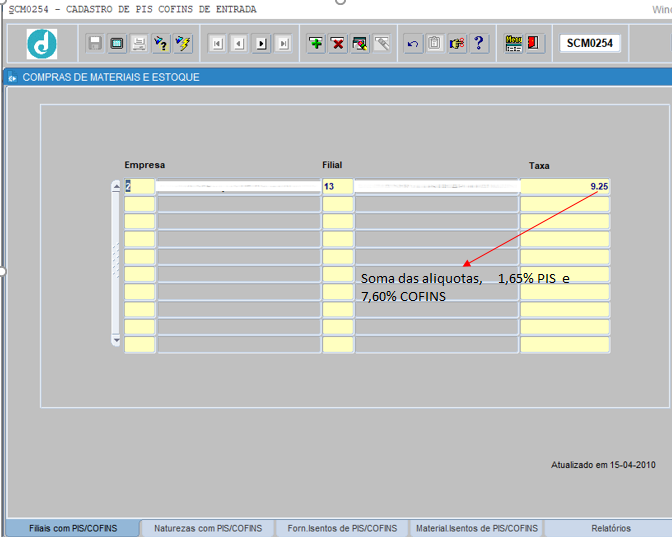The height and width of the screenshot is (537, 672).
Task: Open Naturezas com PIS/COFINS tab
Action: tap(208, 528)
